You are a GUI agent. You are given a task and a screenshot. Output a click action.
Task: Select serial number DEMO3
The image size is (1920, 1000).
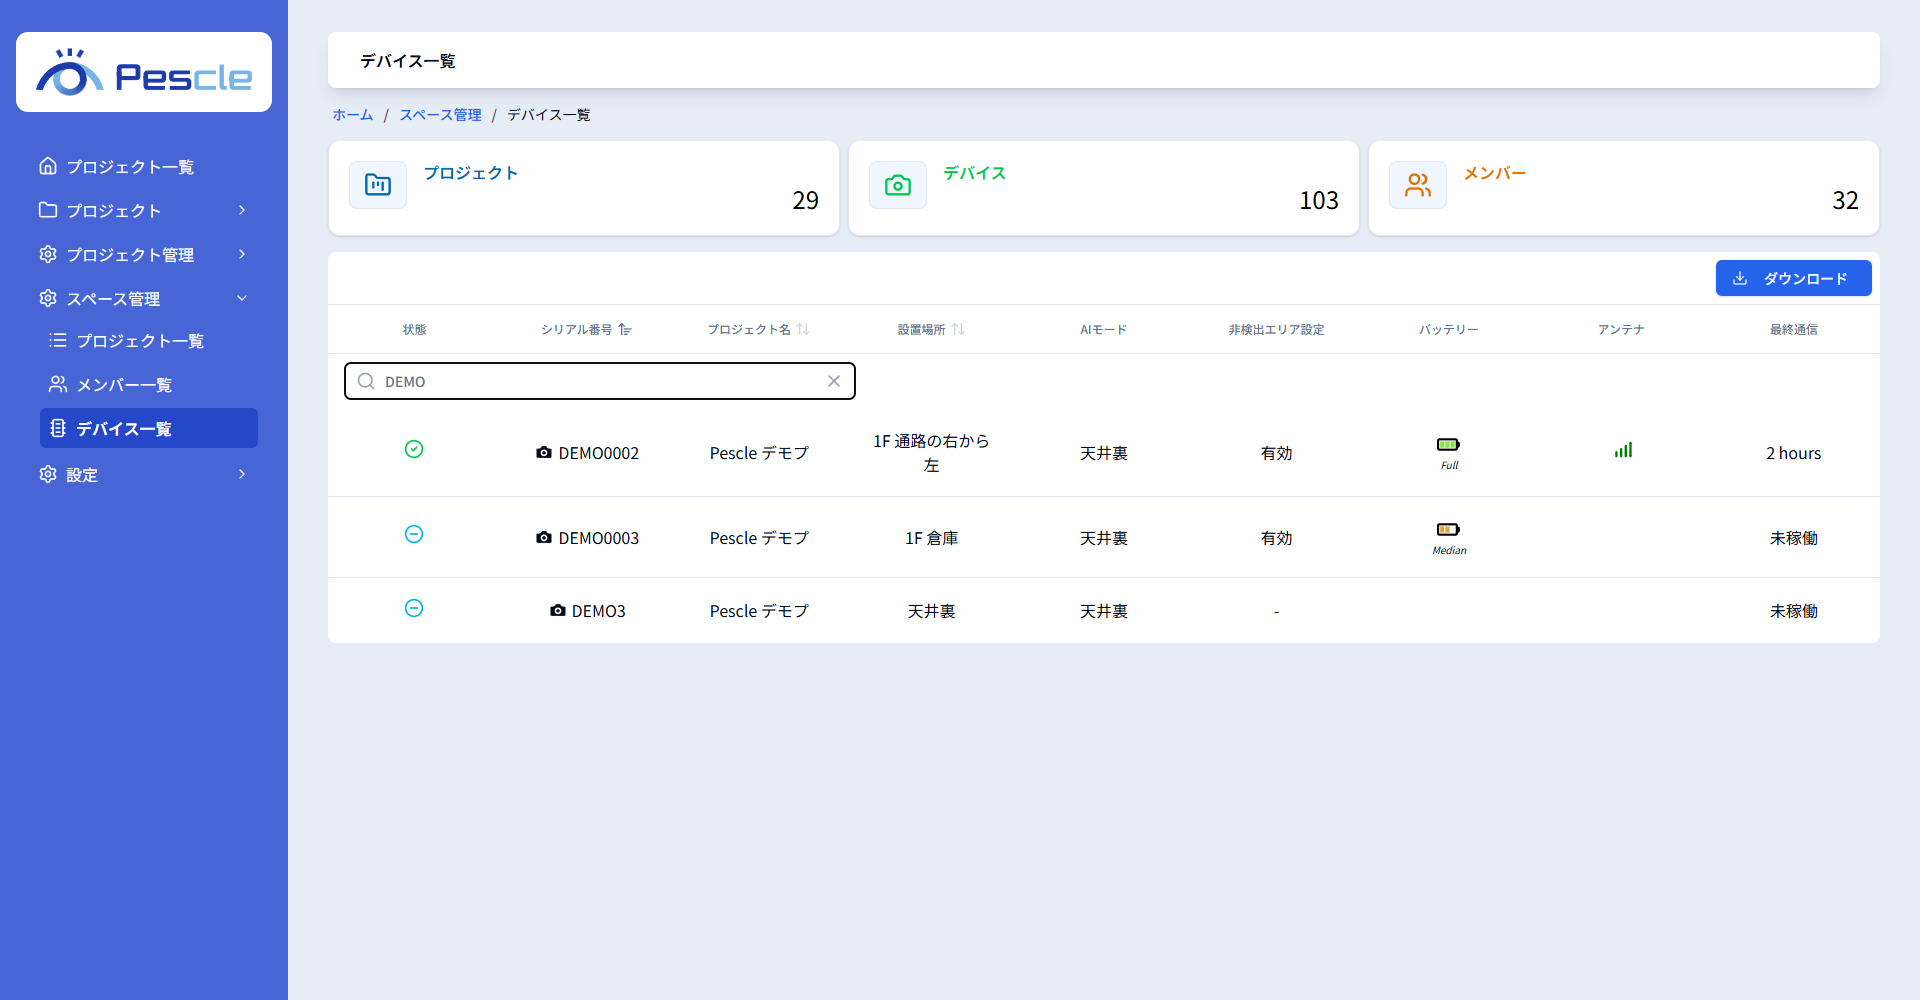pos(598,611)
